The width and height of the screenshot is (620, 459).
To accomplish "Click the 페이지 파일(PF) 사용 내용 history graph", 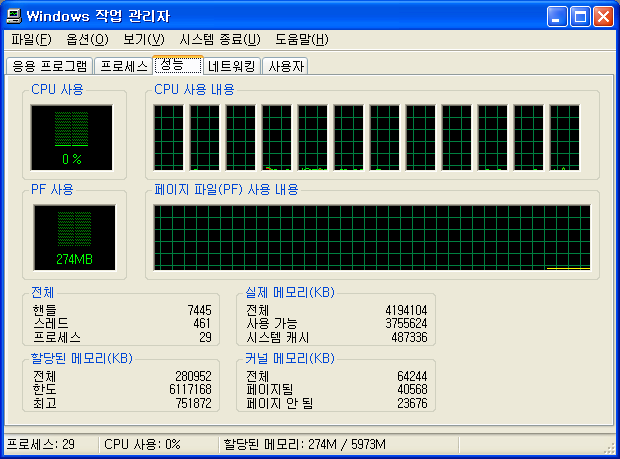I will (372, 238).
